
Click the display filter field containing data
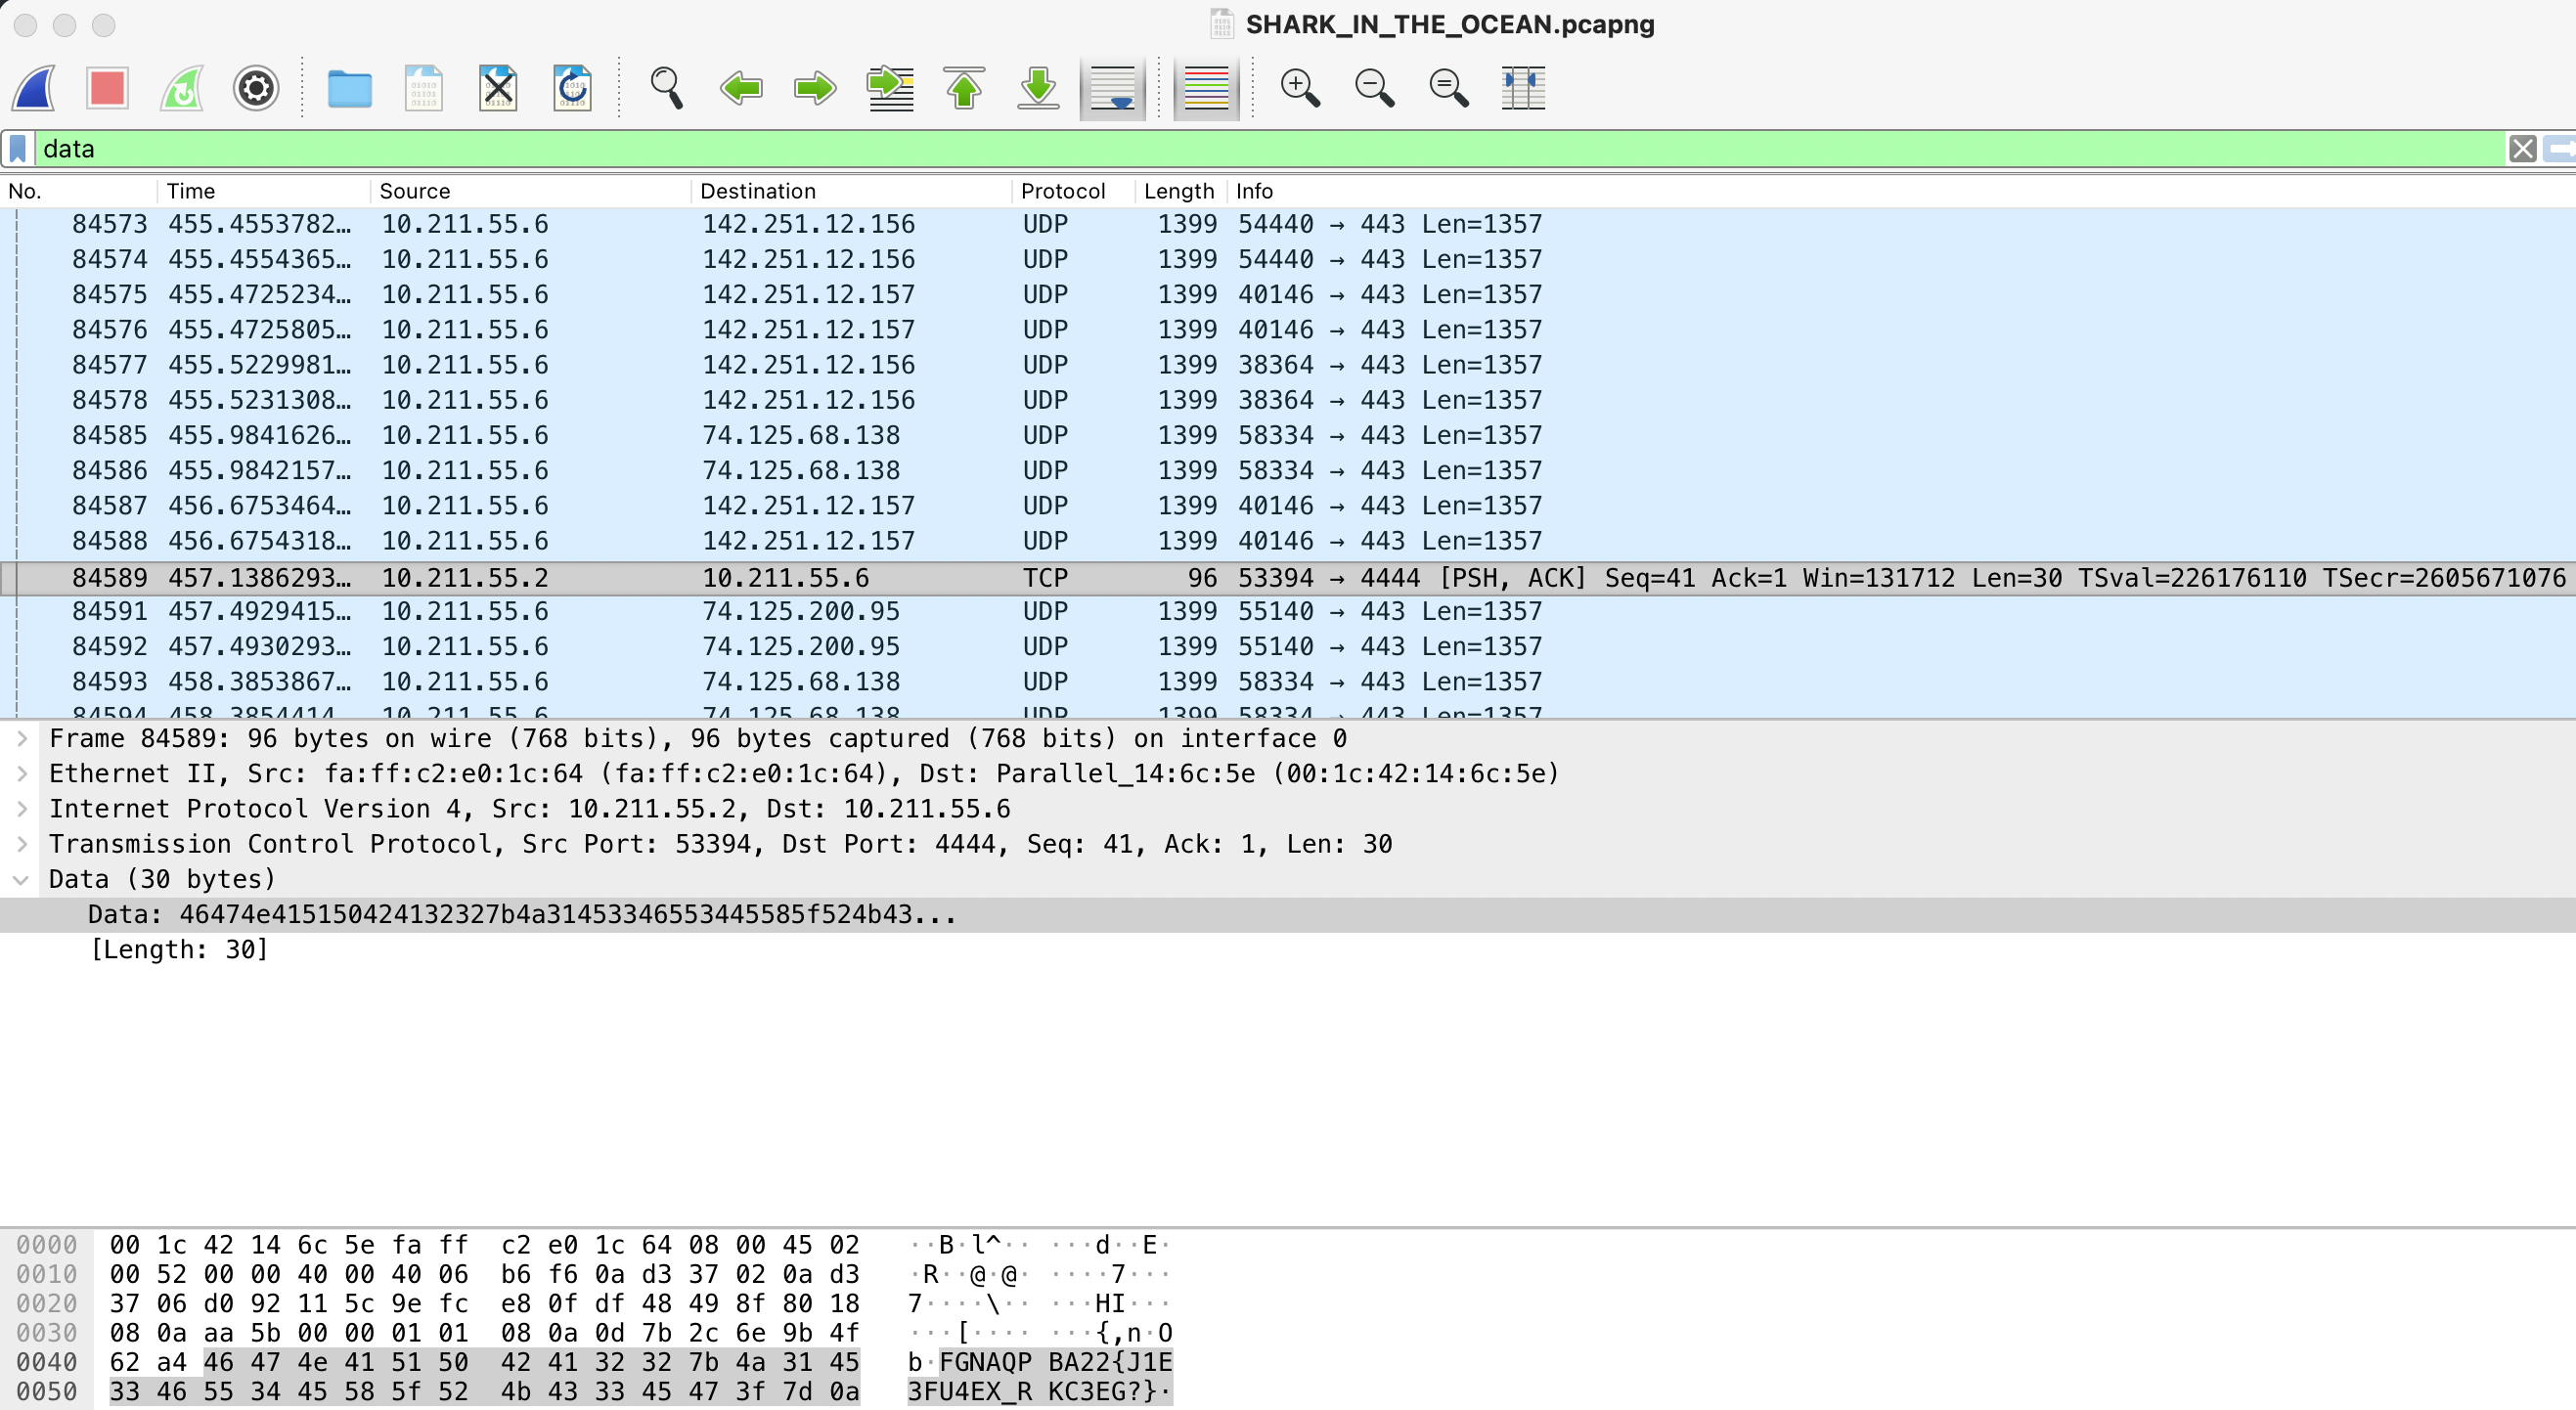pos(1270,149)
